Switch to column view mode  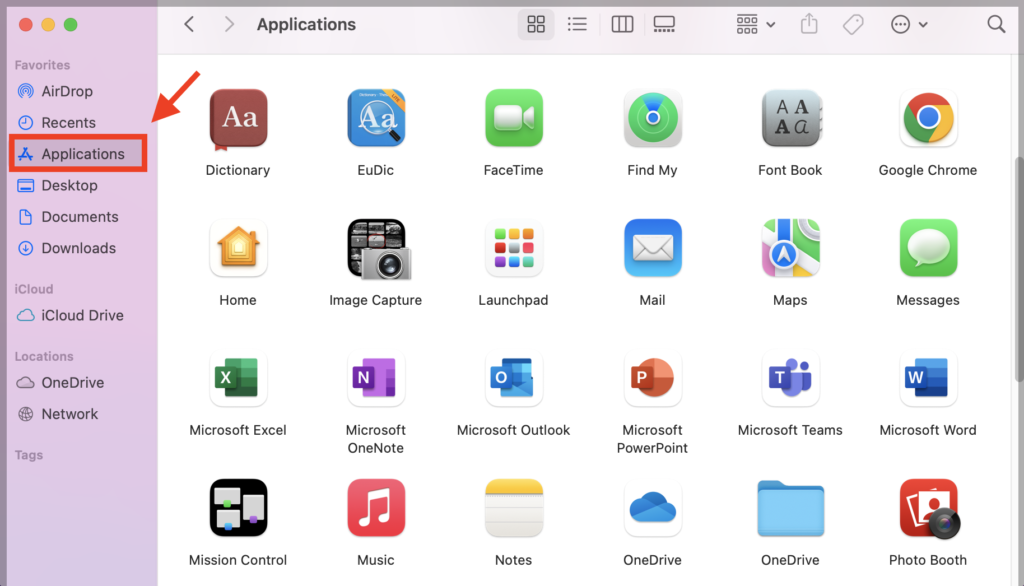click(x=622, y=24)
